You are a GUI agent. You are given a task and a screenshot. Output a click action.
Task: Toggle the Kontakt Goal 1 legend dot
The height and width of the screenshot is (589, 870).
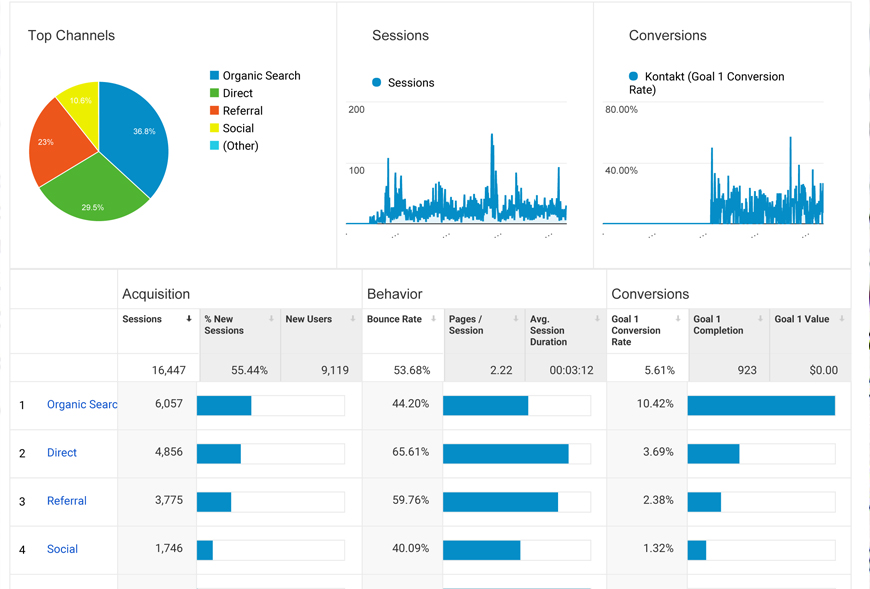pyautogui.click(x=634, y=76)
